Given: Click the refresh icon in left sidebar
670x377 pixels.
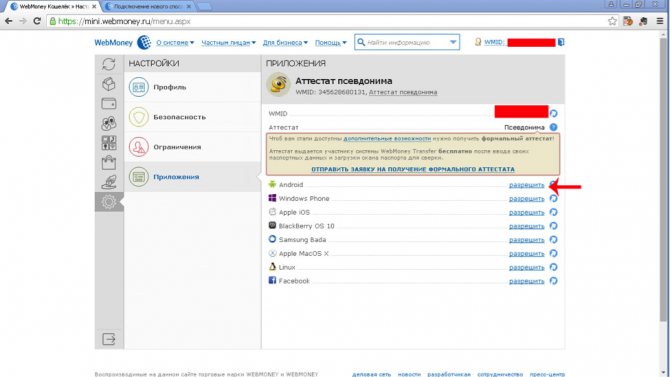Looking at the screenshot, I should point(109,64).
